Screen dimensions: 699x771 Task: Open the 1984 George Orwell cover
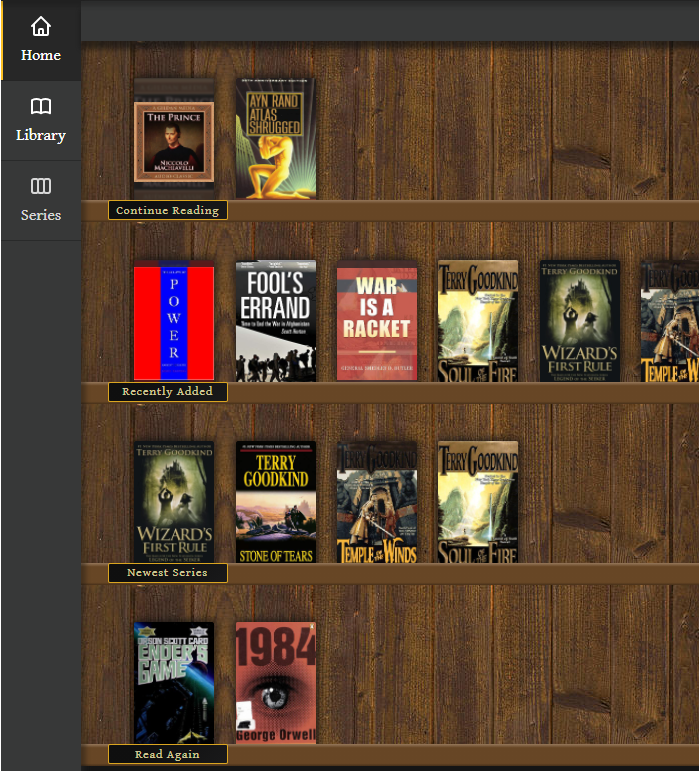point(276,683)
